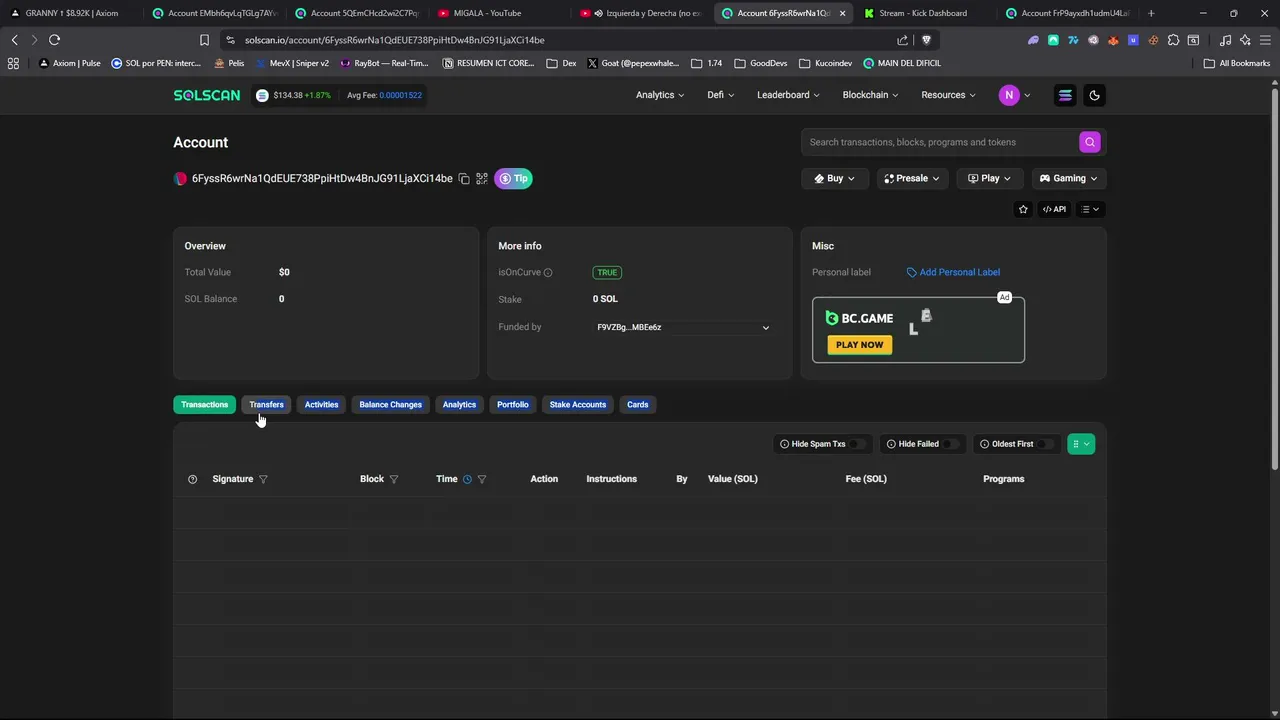Open the browser extensions puzzle icon
Screen dimensions: 1280x720
coord(1173,40)
